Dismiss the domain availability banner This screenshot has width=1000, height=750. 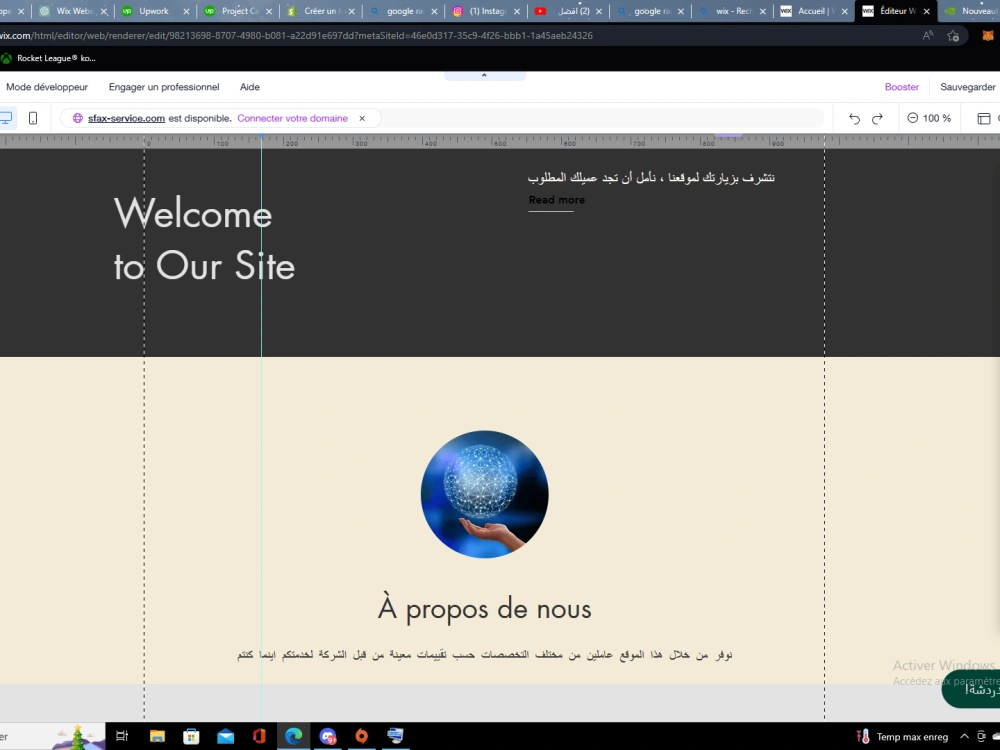pyautogui.click(x=362, y=118)
